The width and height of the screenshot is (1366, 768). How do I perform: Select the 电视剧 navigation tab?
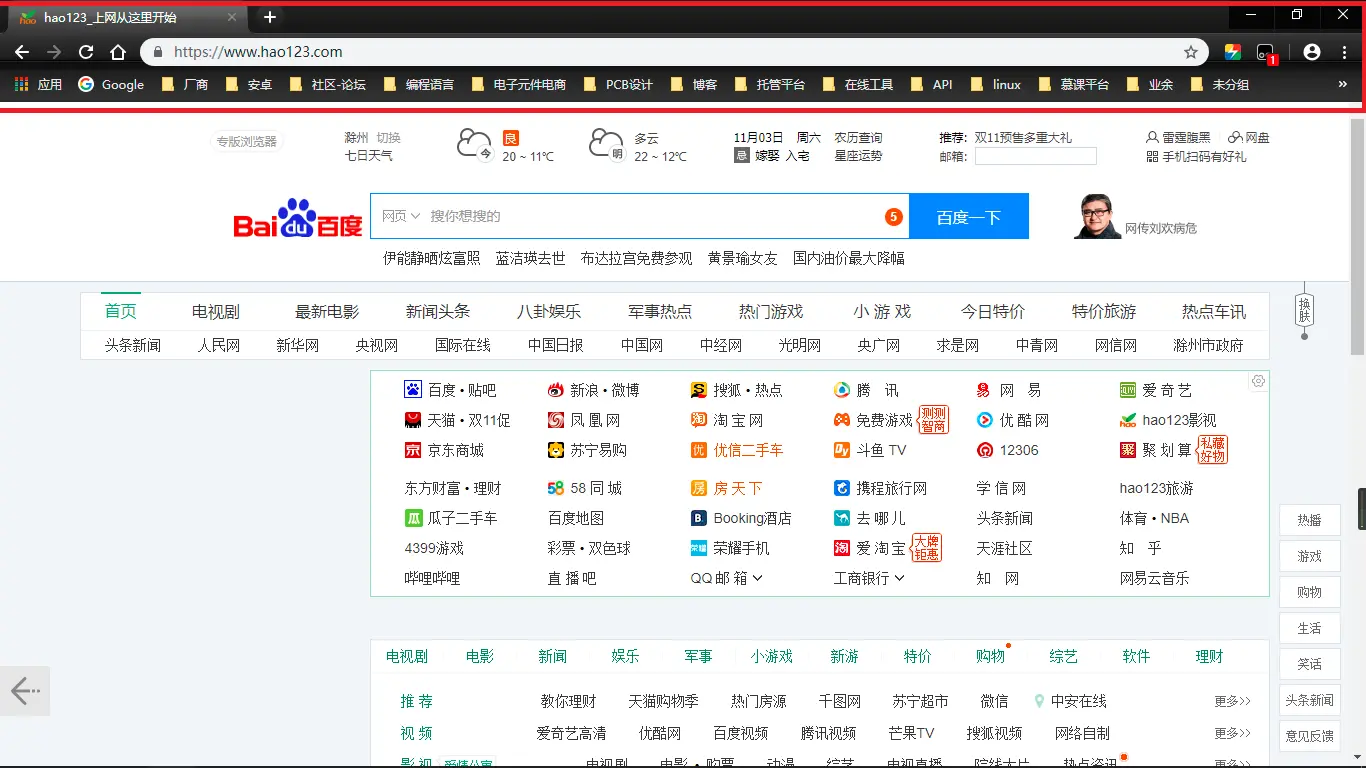215,311
